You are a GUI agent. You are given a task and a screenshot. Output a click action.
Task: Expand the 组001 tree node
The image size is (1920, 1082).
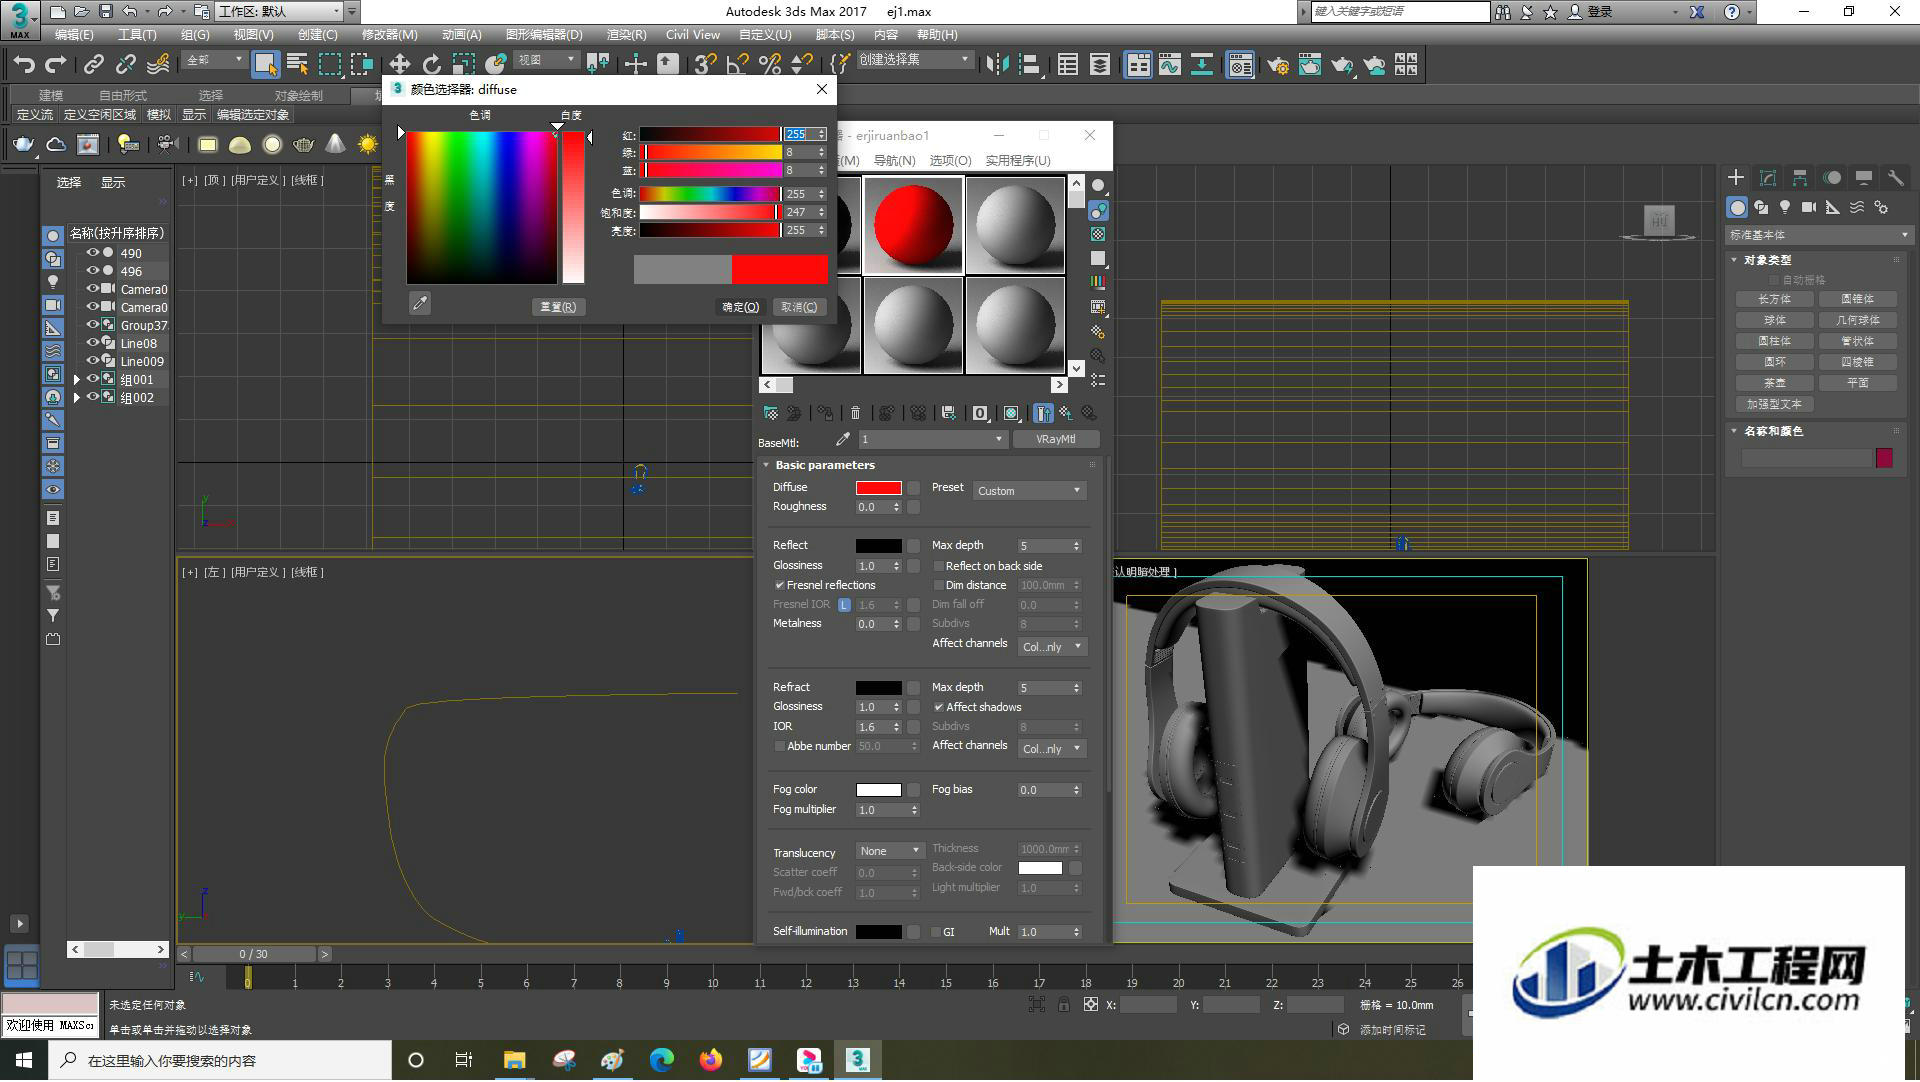click(x=77, y=380)
